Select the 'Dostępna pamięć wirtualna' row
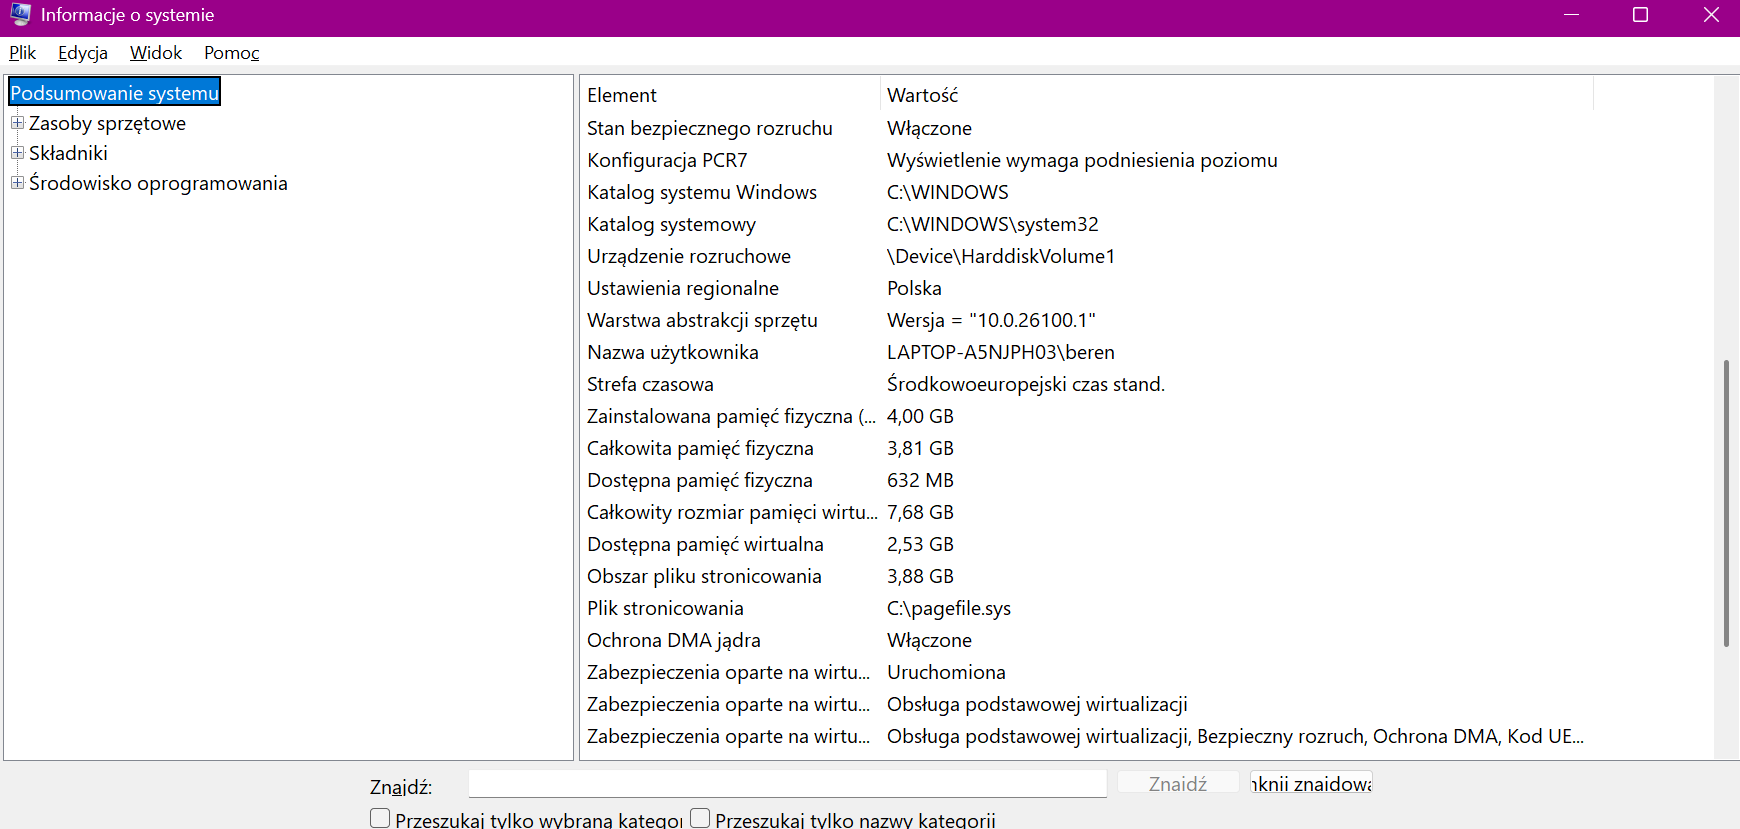Viewport: 1740px width, 829px height. 1087,544
